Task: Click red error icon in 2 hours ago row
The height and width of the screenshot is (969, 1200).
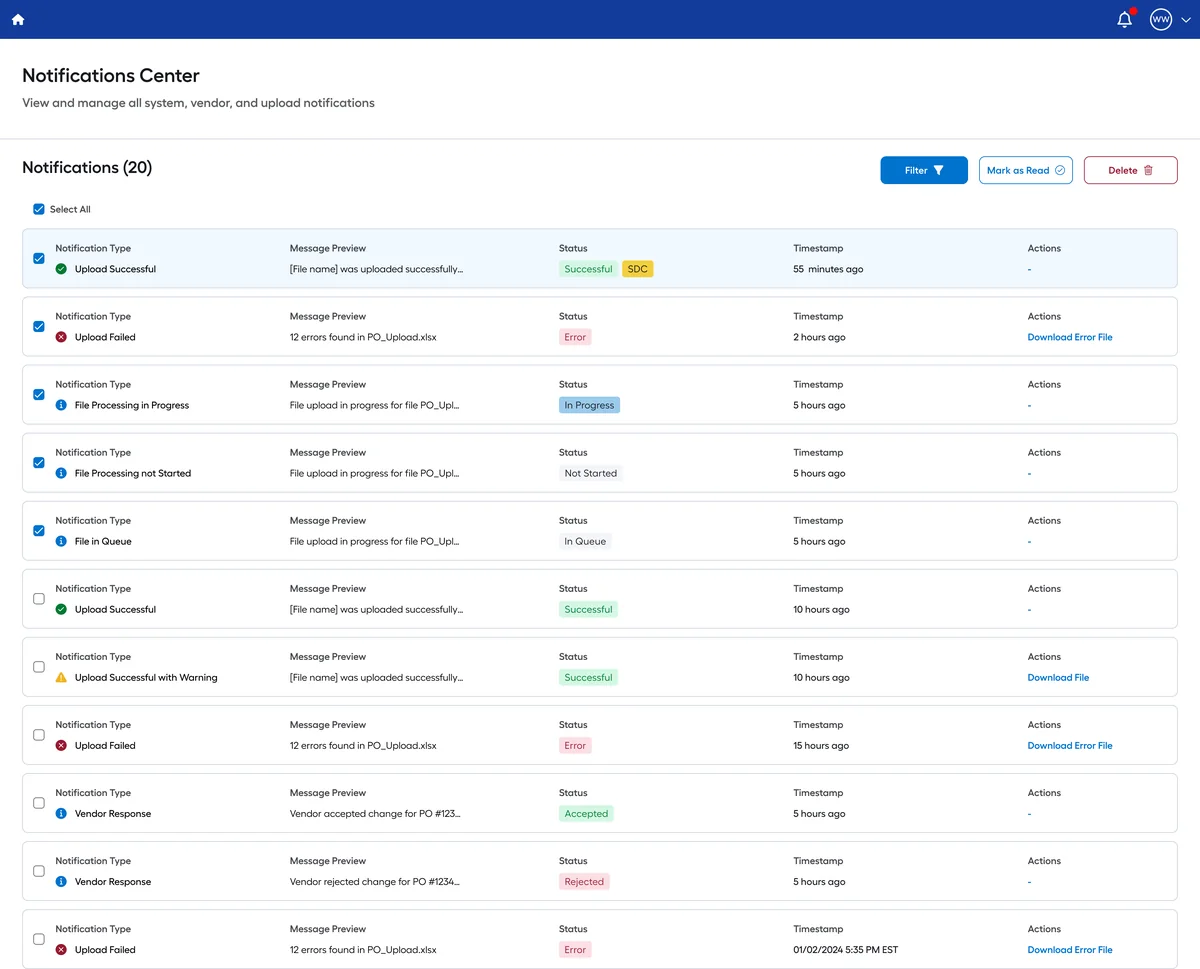Action: click(61, 337)
